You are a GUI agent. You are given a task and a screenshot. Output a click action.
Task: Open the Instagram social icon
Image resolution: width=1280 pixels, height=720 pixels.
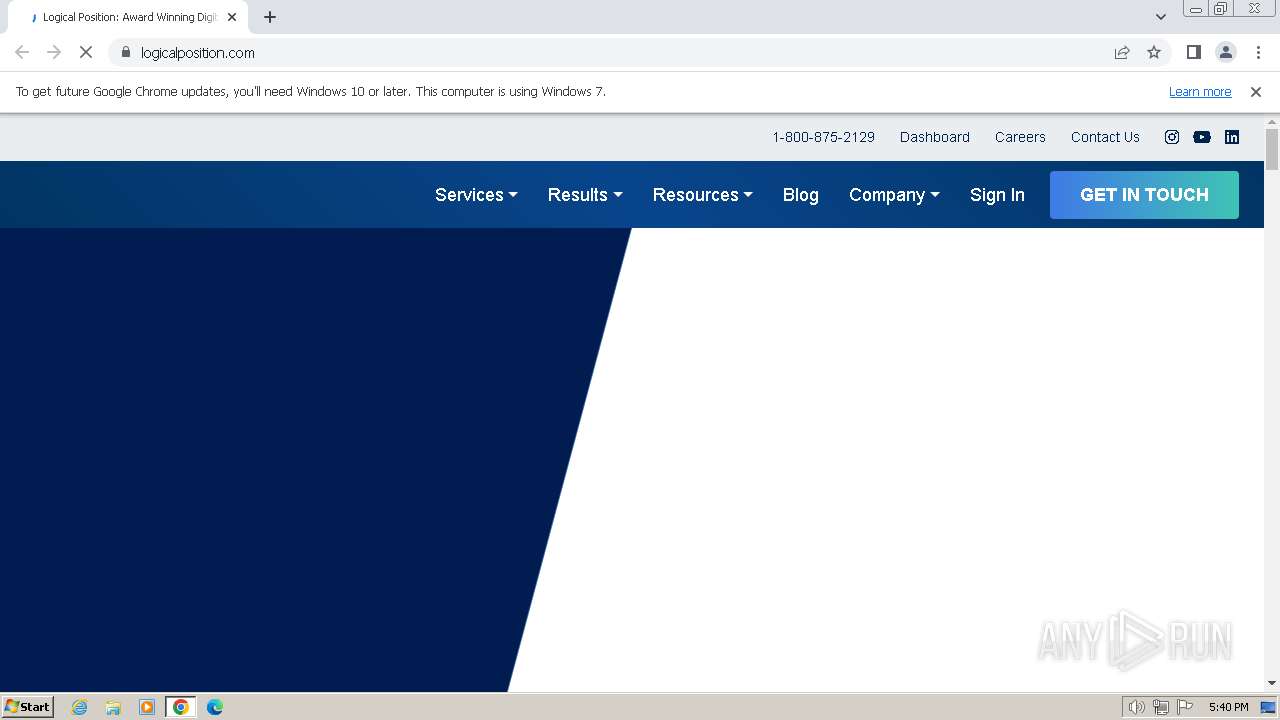click(1172, 137)
